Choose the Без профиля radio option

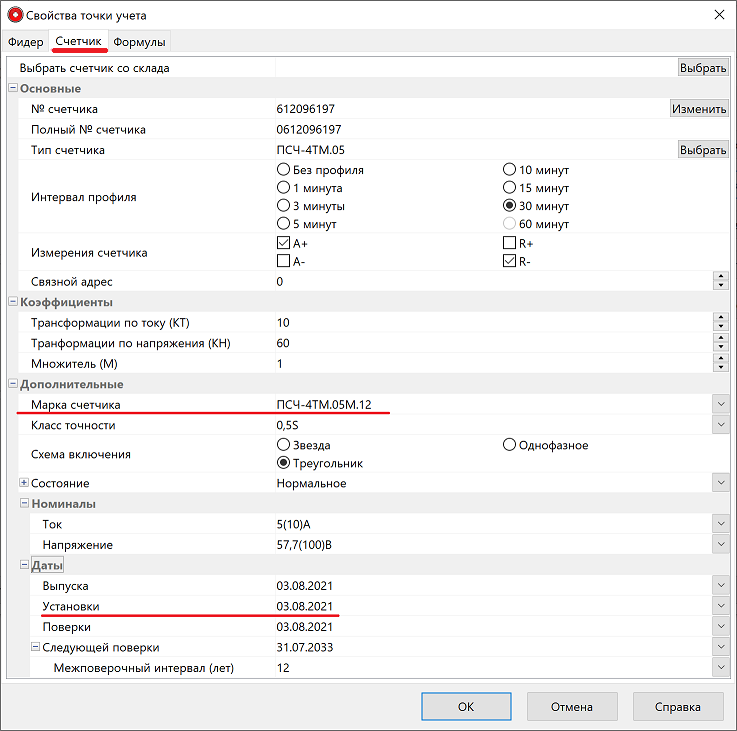tap(284, 170)
